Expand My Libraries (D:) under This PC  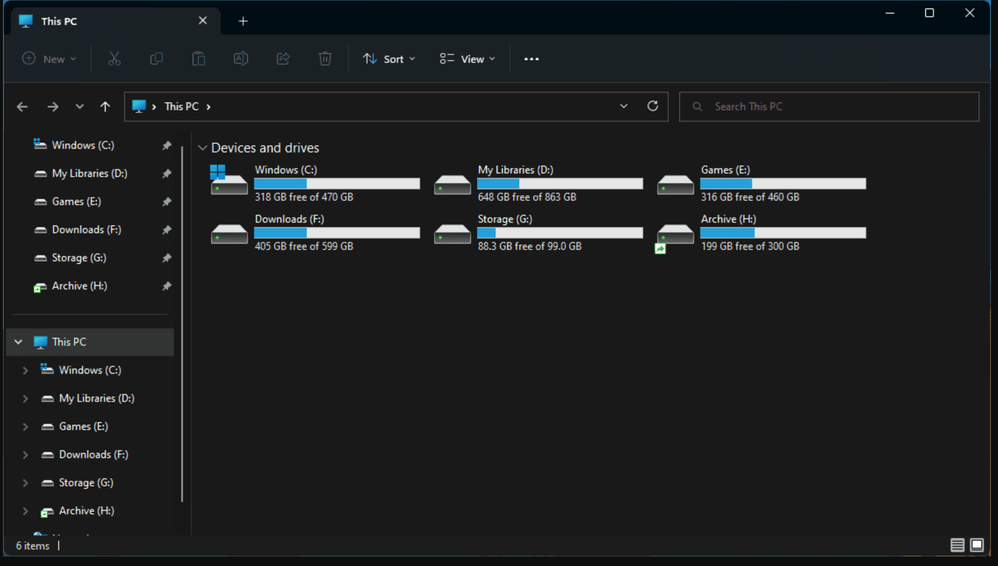click(x=25, y=399)
